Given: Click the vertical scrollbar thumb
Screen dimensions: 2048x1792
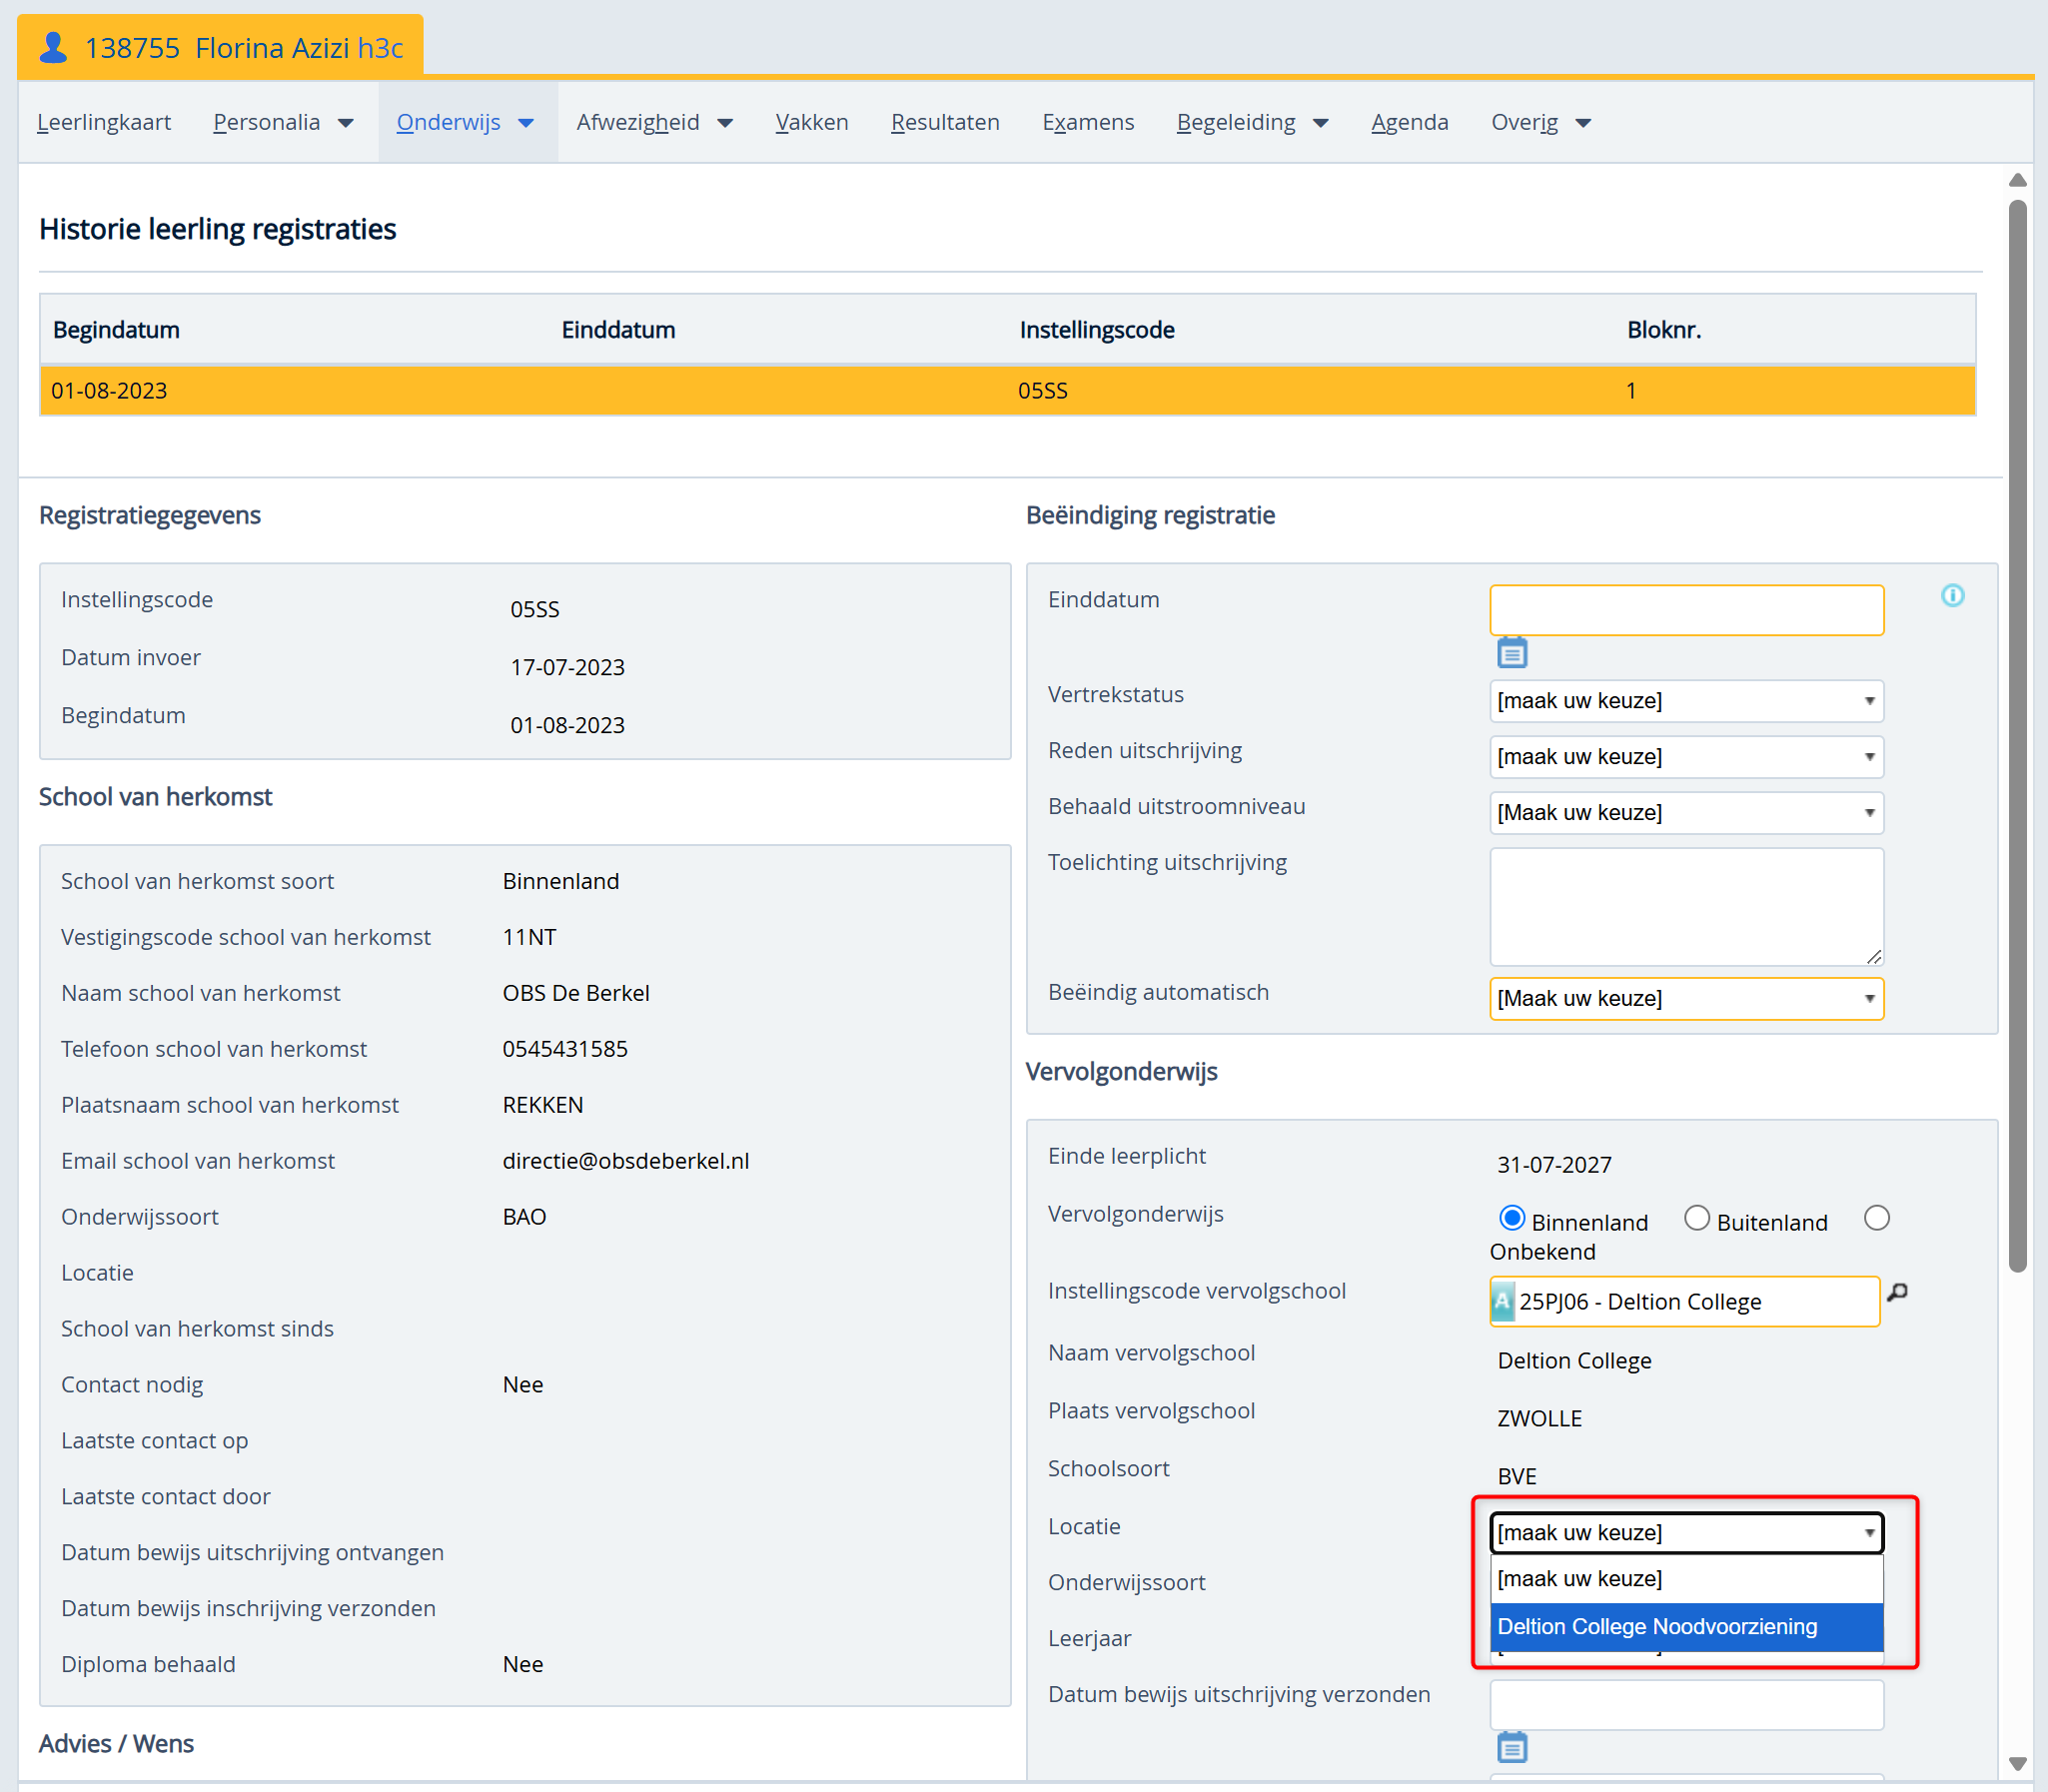Looking at the screenshot, I should point(2017,735).
